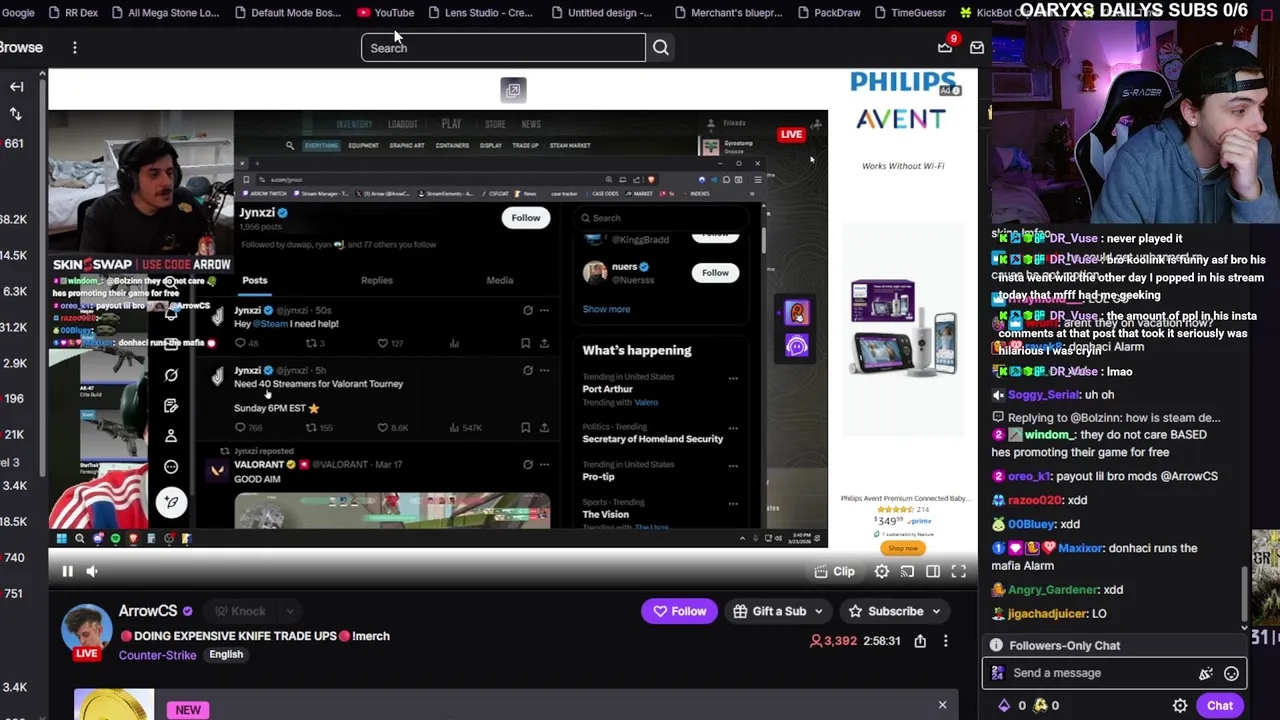Expand the dropdown arrow beside Knock

tap(289, 611)
